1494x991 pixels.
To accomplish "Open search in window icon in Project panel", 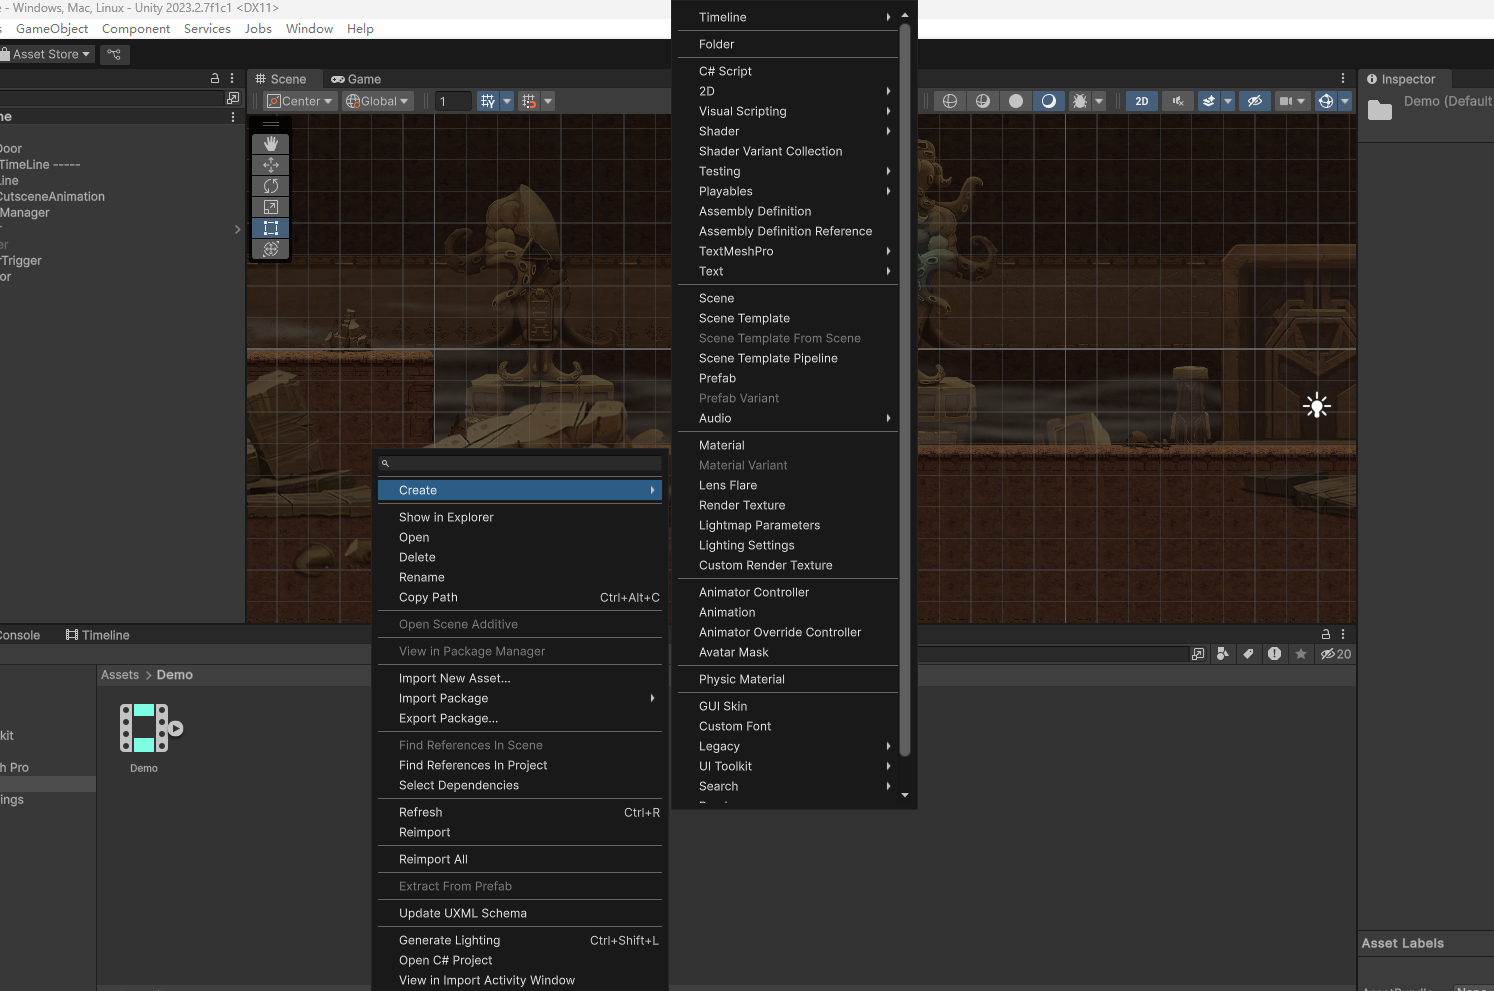I will [x=1198, y=654].
